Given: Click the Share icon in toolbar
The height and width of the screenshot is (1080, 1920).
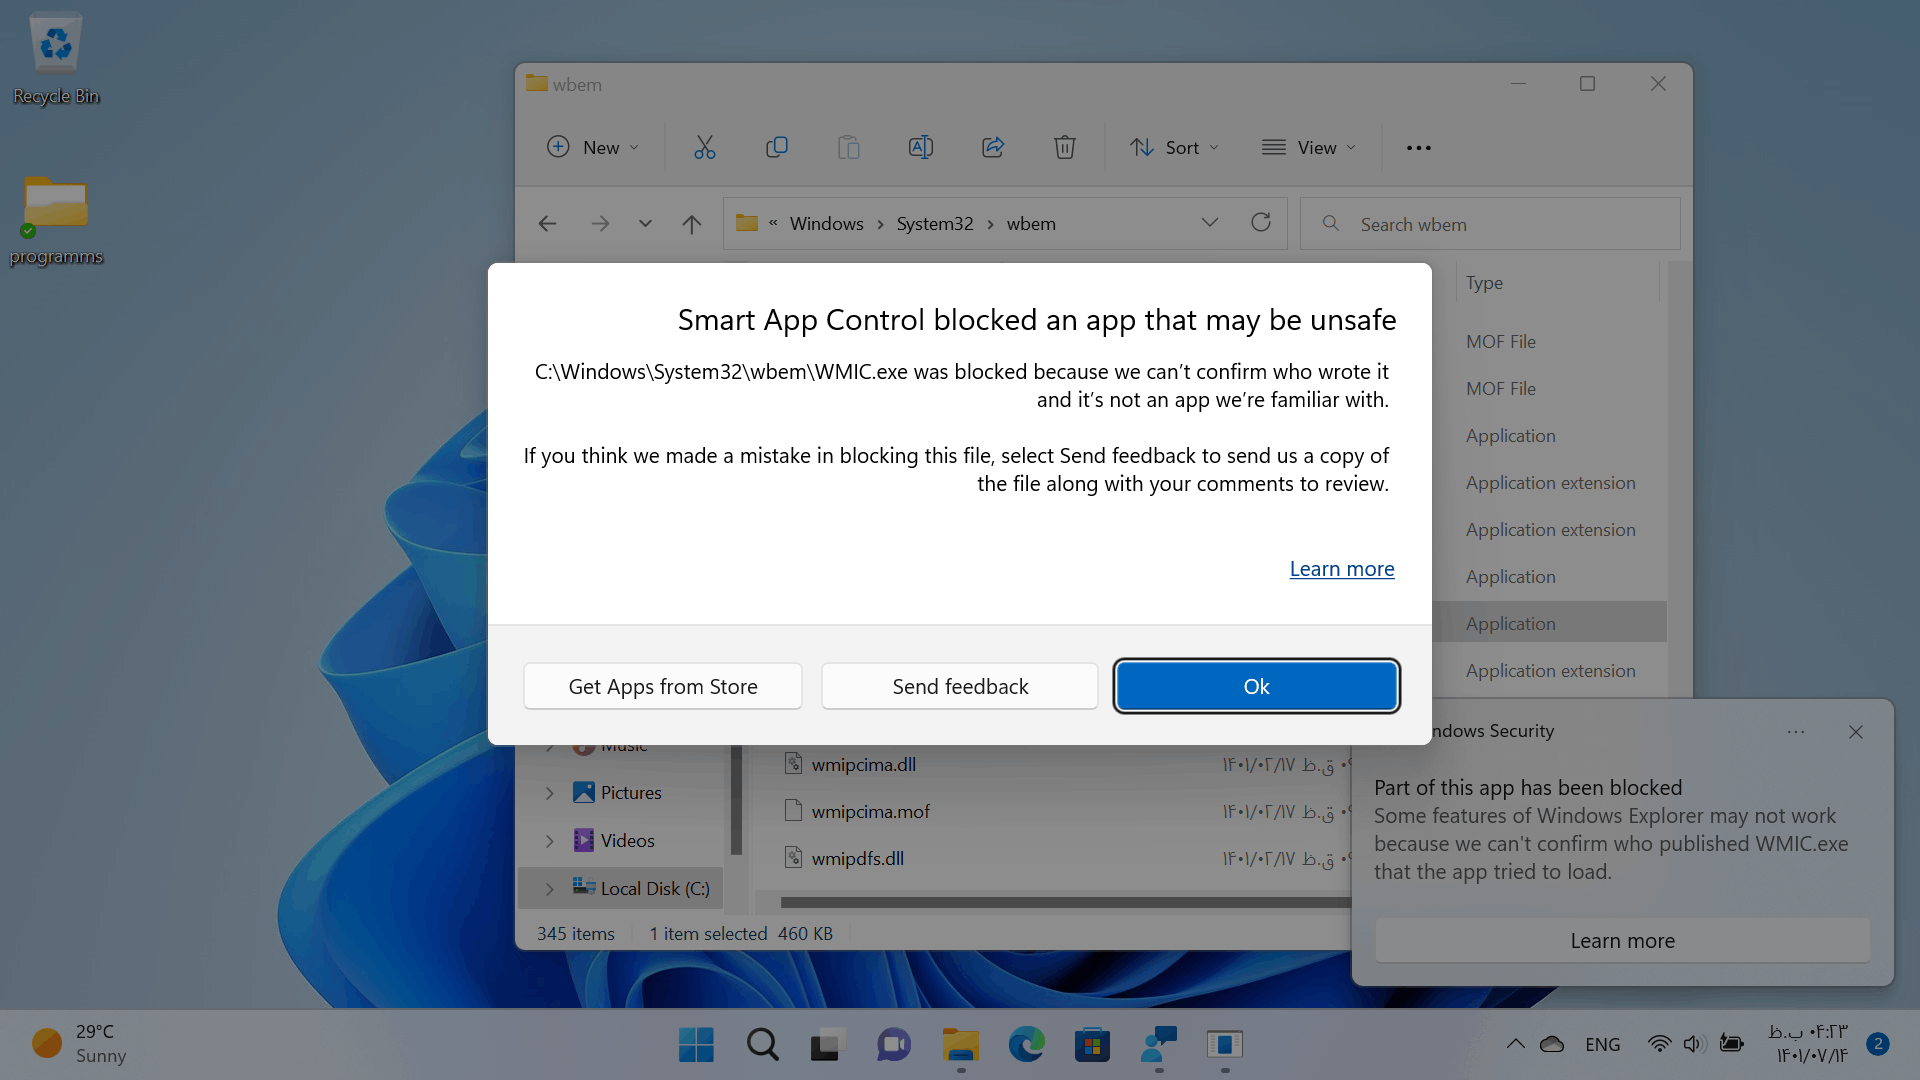Looking at the screenshot, I should 993,148.
